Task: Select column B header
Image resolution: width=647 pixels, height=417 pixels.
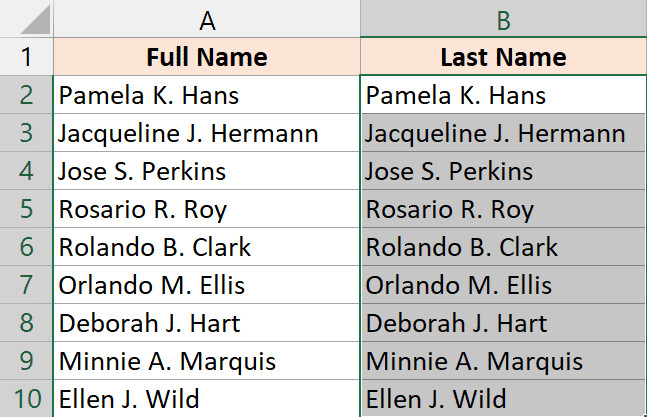Action: pyautogui.click(x=503, y=19)
